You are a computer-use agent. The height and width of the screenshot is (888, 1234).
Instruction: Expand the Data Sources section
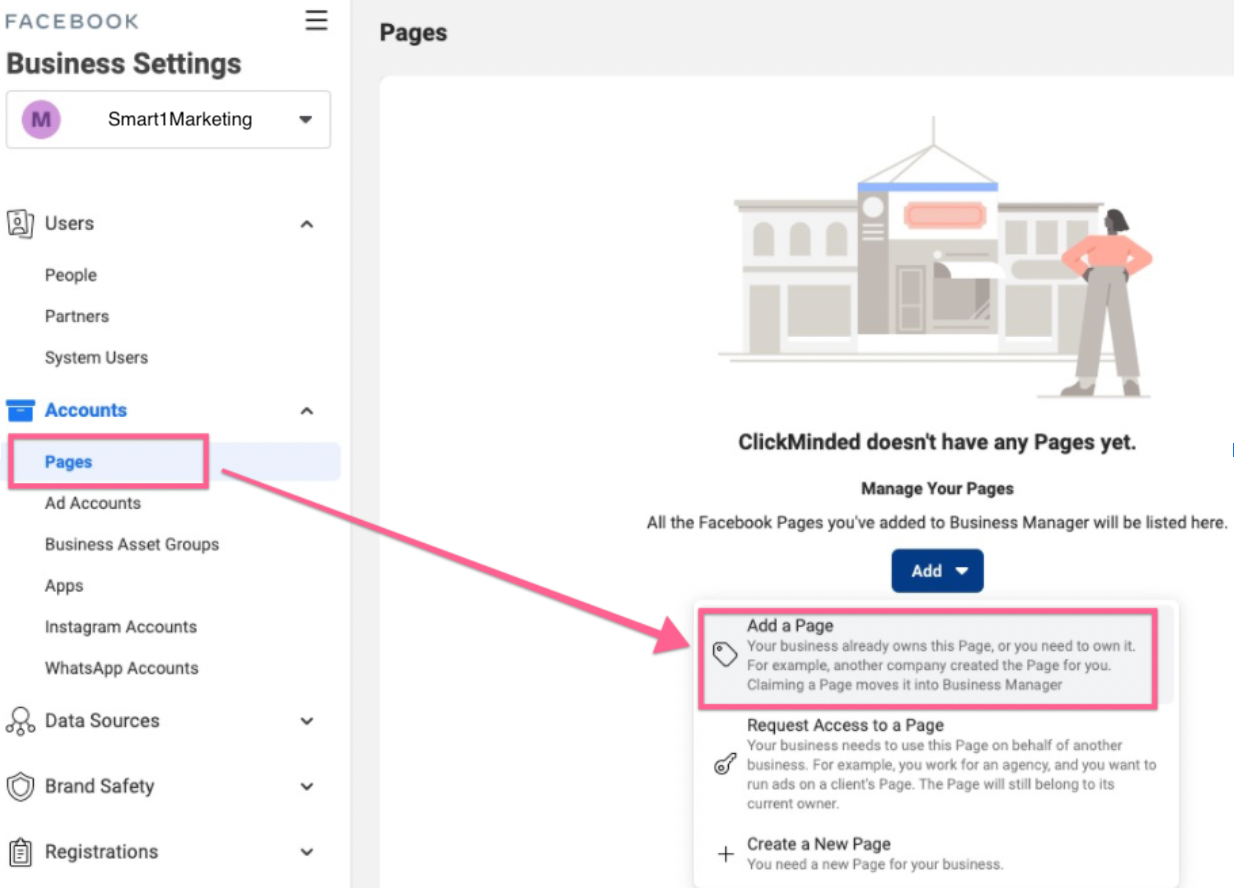point(307,721)
